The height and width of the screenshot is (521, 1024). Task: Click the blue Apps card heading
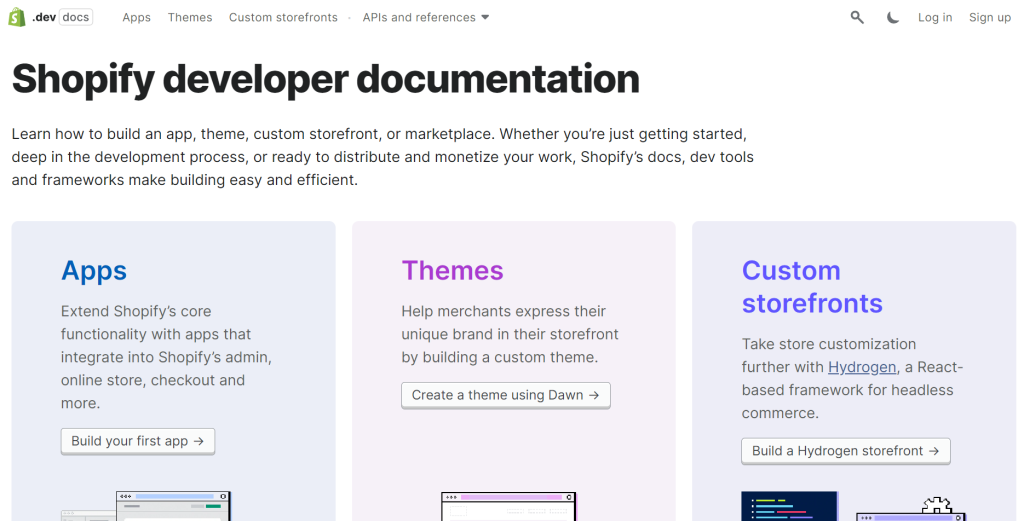click(x=94, y=271)
